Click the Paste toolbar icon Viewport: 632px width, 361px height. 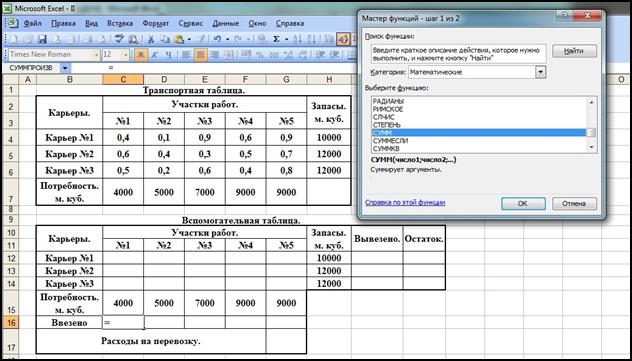click(178, 39)
